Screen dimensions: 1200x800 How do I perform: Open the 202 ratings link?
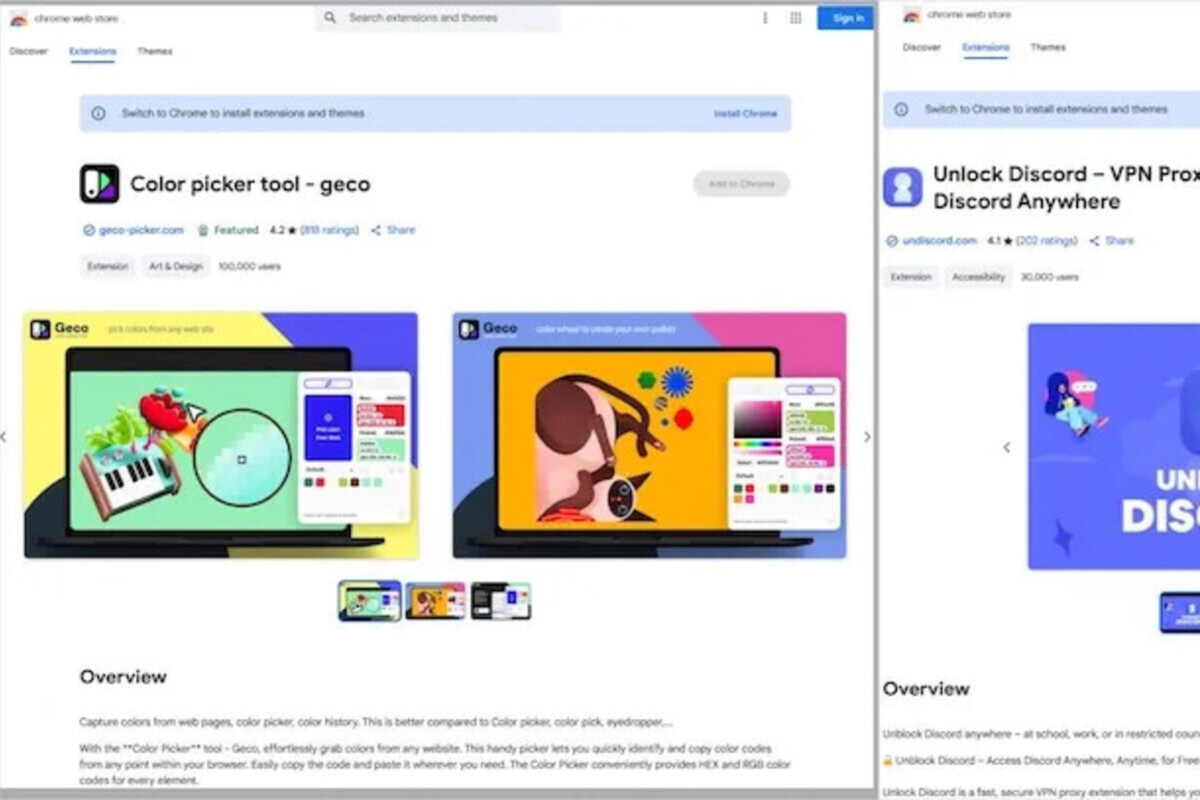[1047, 241]
